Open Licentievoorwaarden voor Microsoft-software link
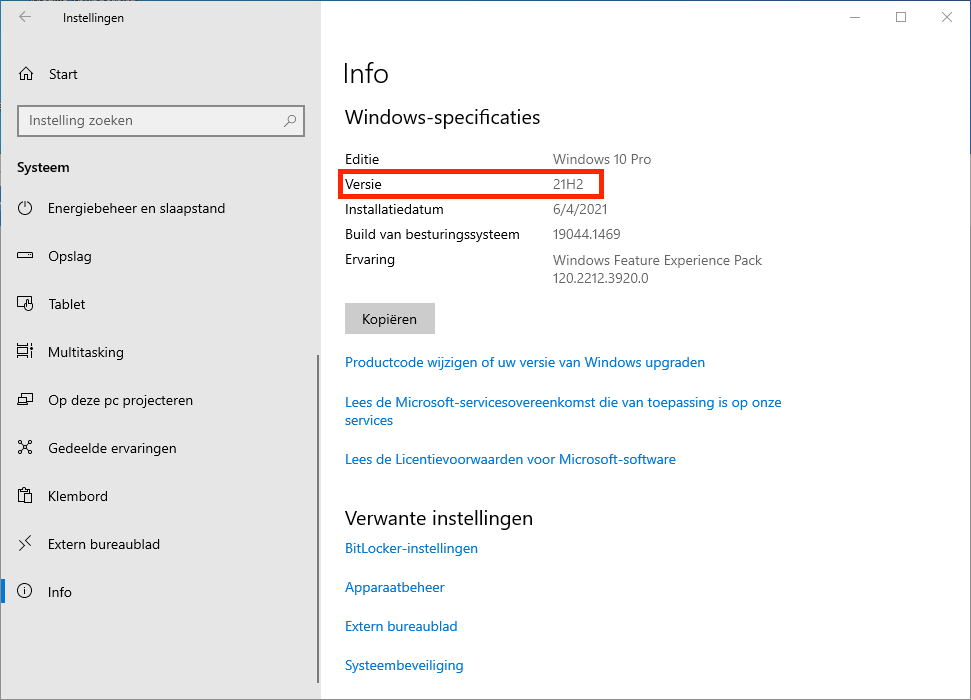Screen dimensions: 971x700 510,459
